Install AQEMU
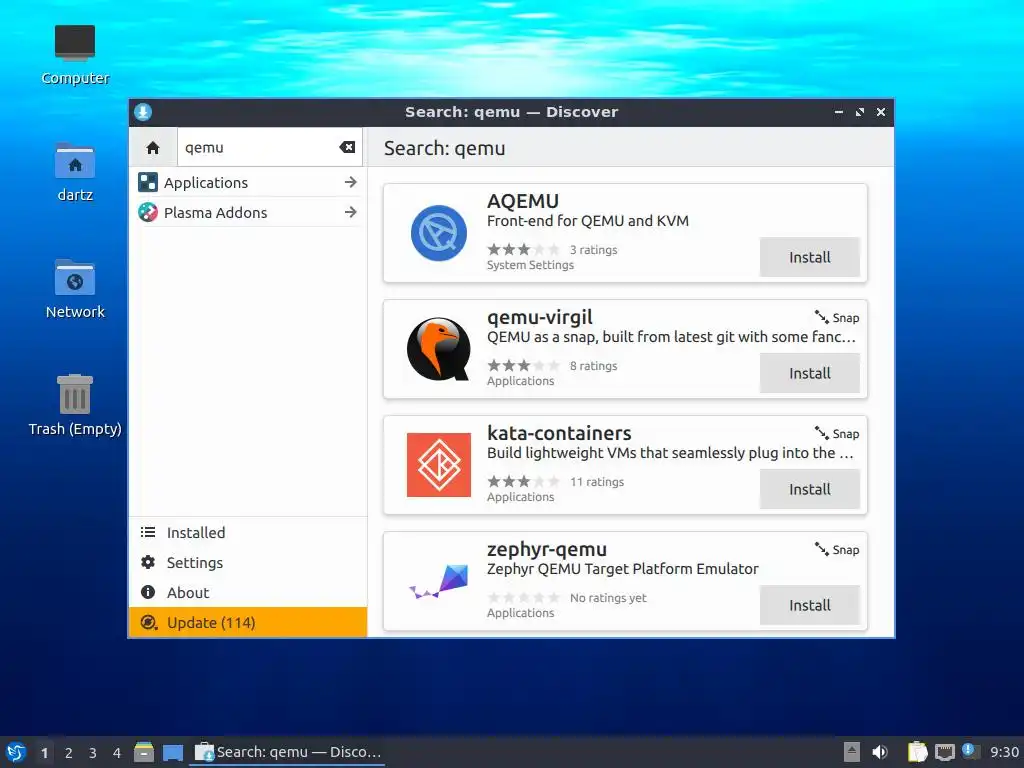The image size is (1024, 768). [810, 257]
